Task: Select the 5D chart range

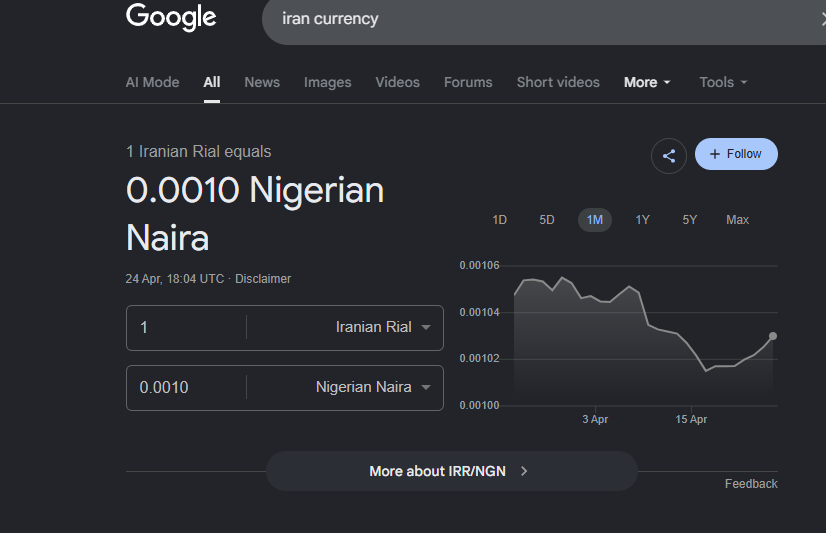Action: (547, 220)
